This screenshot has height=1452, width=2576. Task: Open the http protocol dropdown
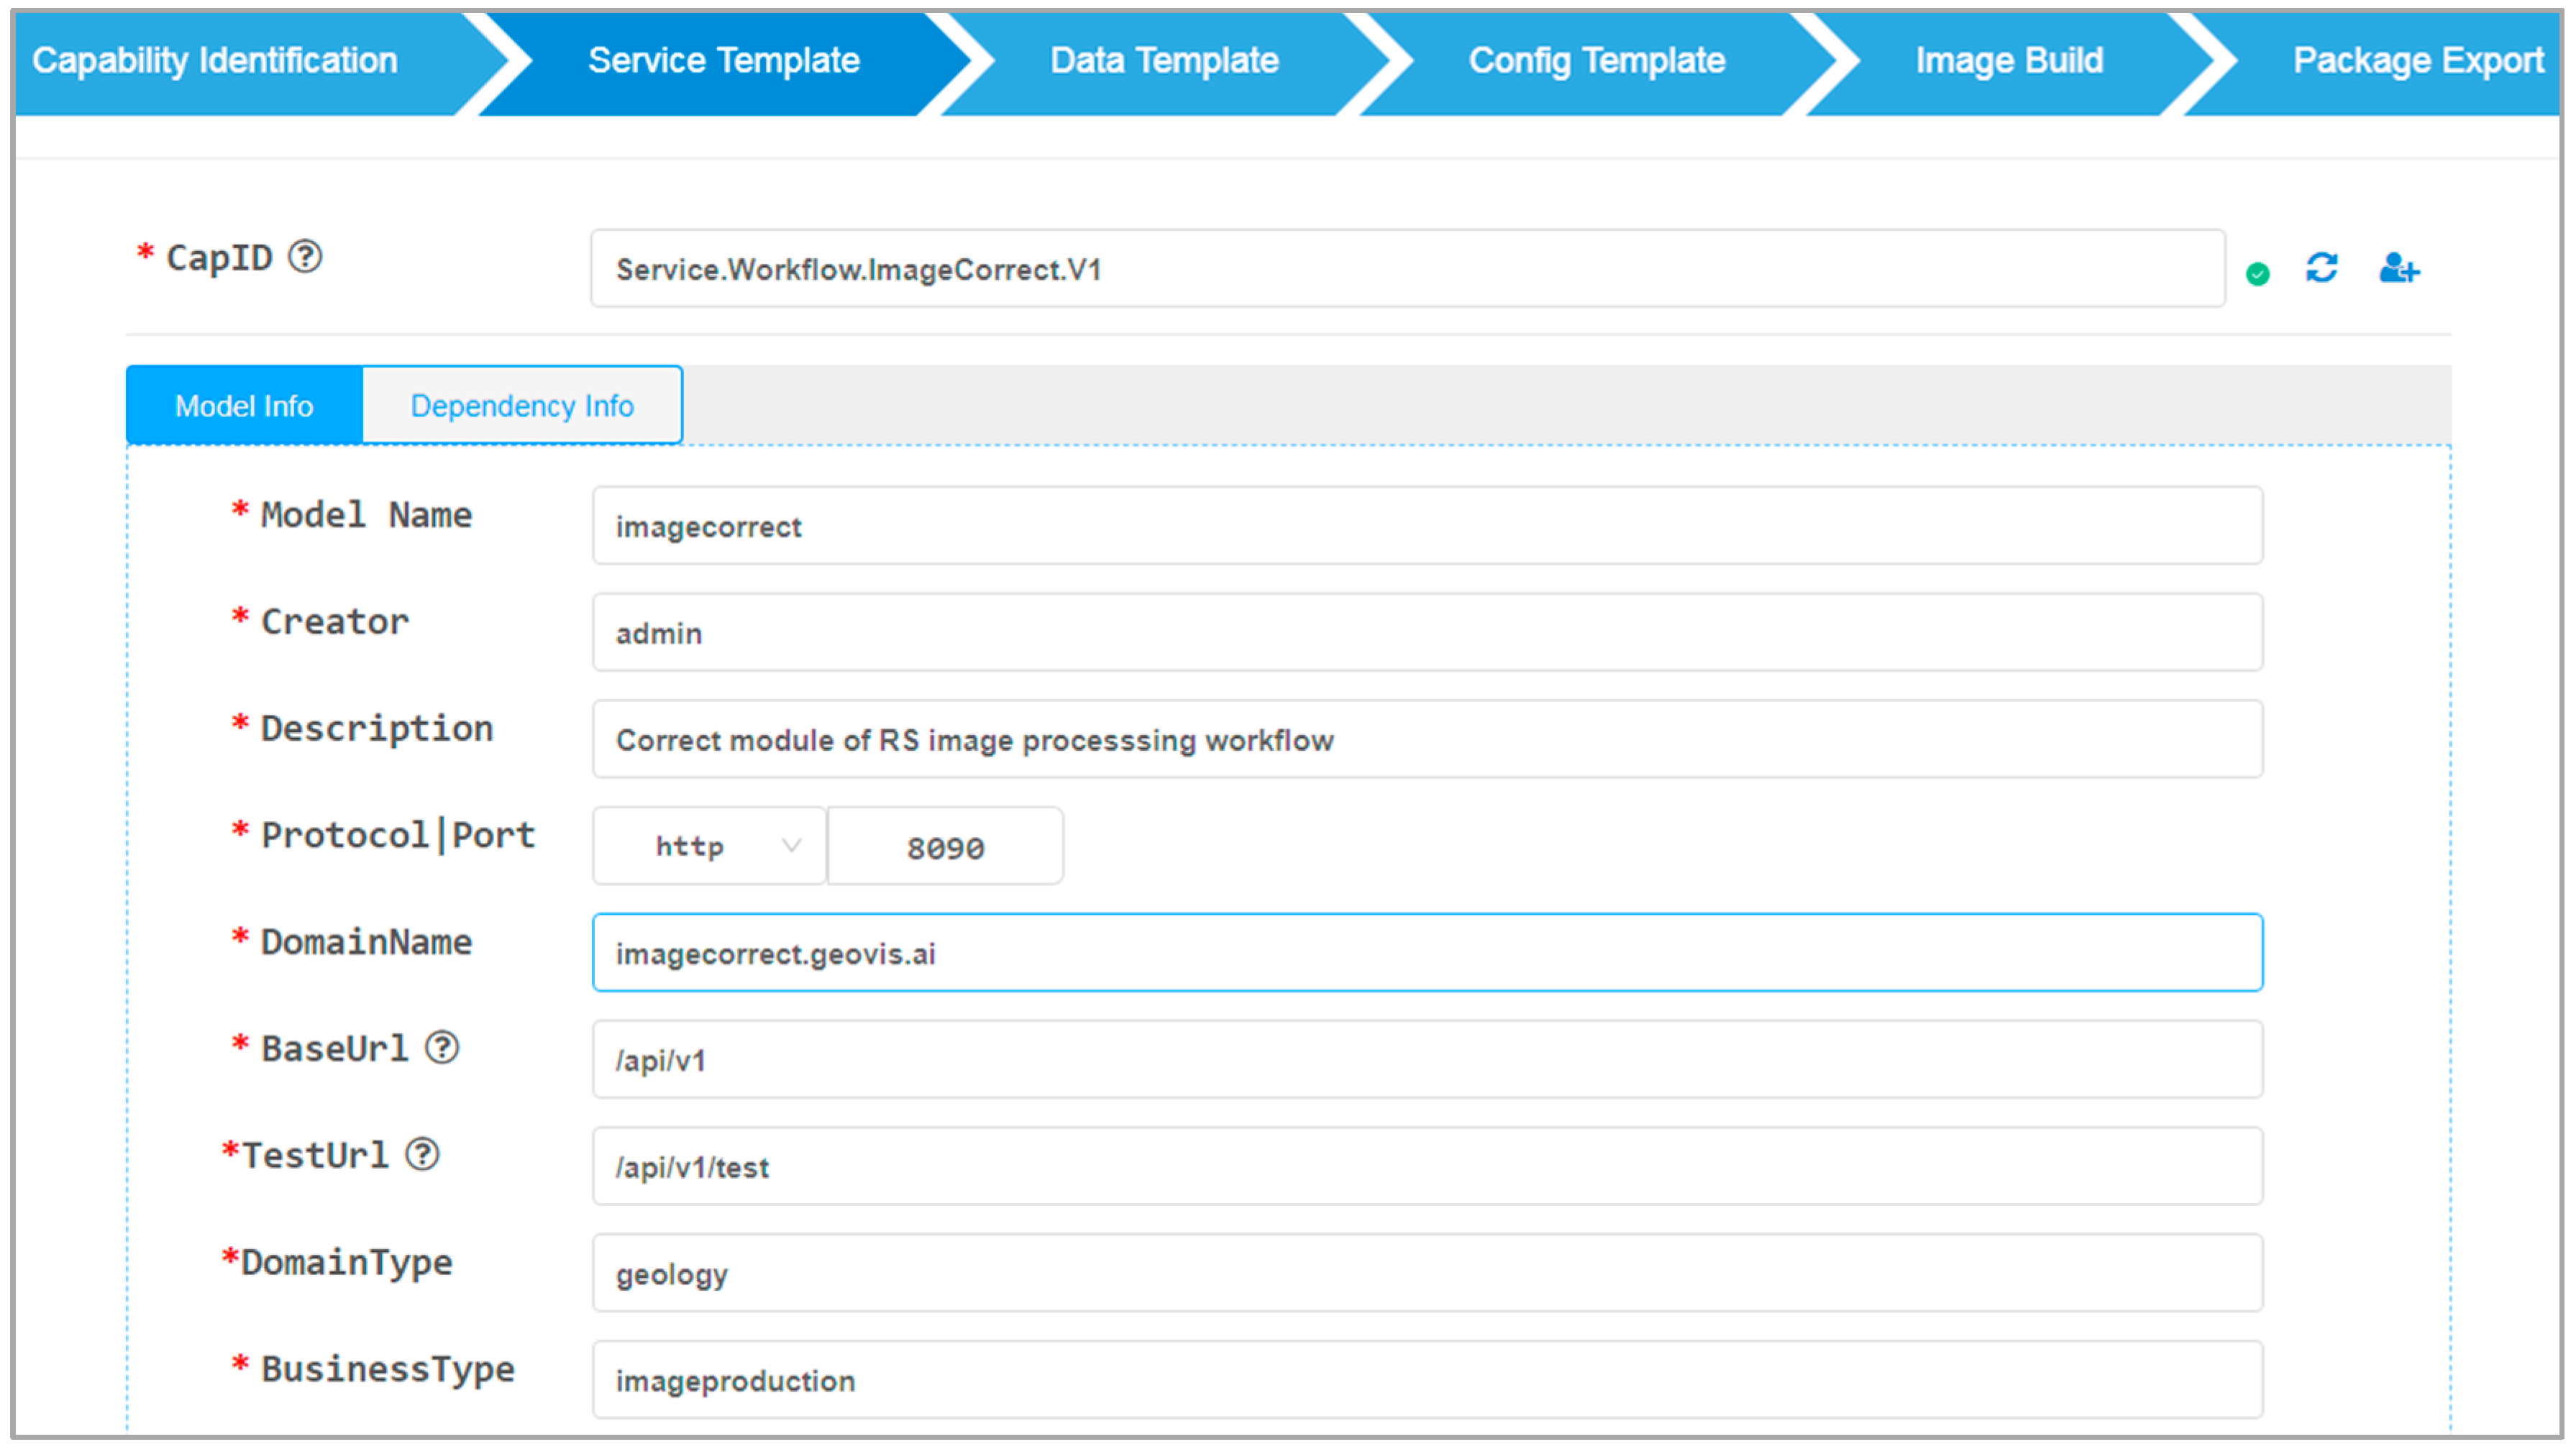coord(709,846)
